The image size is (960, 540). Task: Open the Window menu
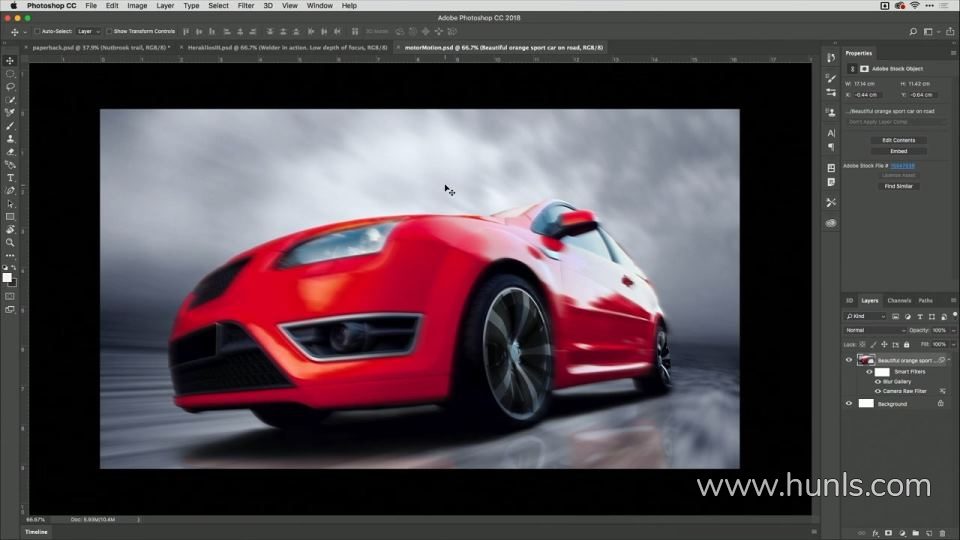click(320, 6)
